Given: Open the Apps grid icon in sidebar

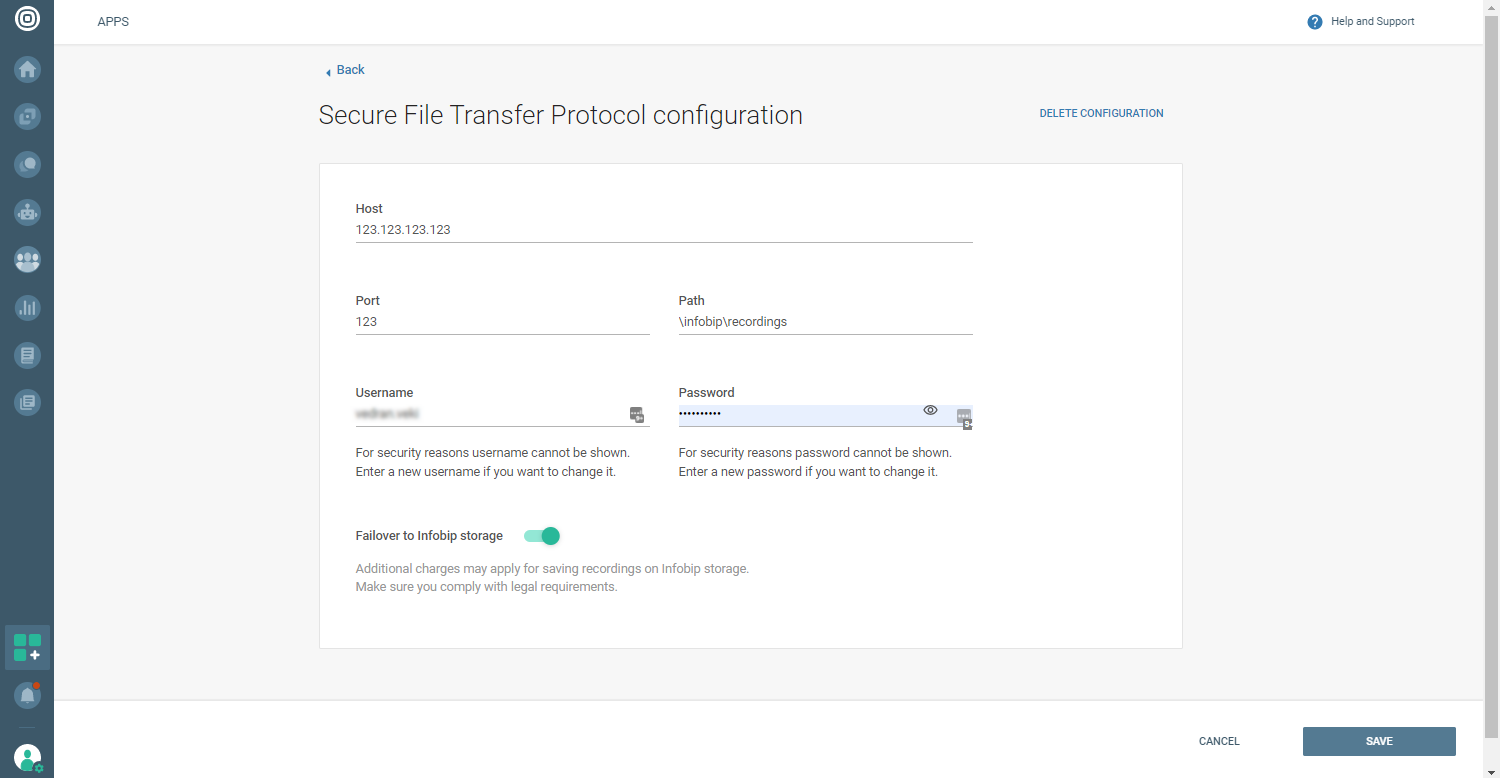Looking at the screenshot, I should click(27, 648).
